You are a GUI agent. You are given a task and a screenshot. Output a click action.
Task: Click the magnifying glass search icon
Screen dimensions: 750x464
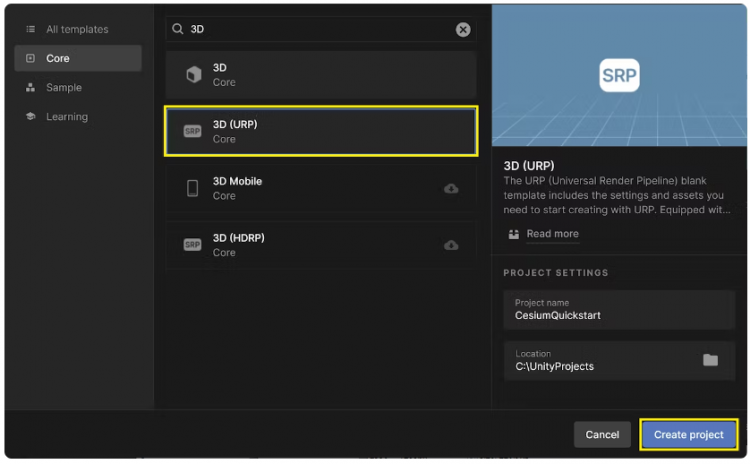click(179, 30)
